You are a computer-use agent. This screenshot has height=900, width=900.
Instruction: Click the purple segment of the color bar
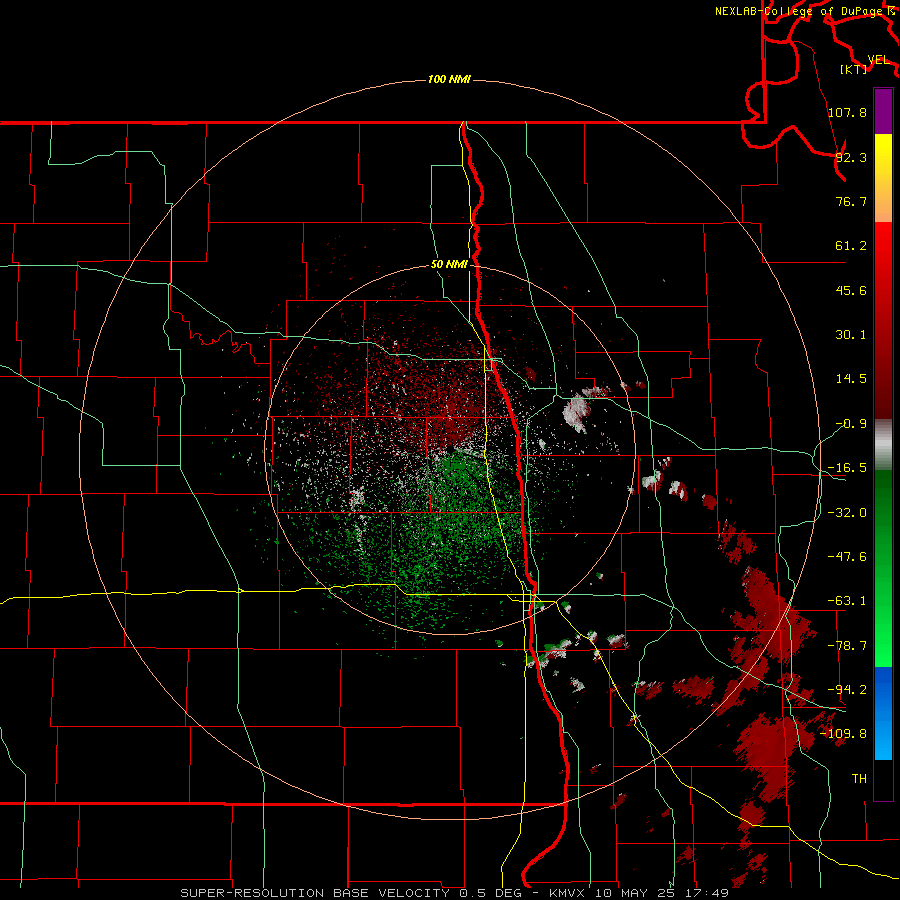click(883, 111)
